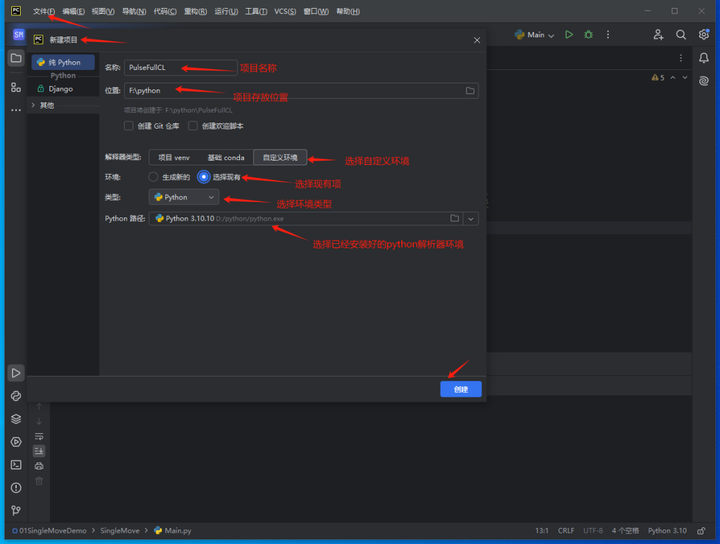Open the Terminal tool window

click(16, 465)
